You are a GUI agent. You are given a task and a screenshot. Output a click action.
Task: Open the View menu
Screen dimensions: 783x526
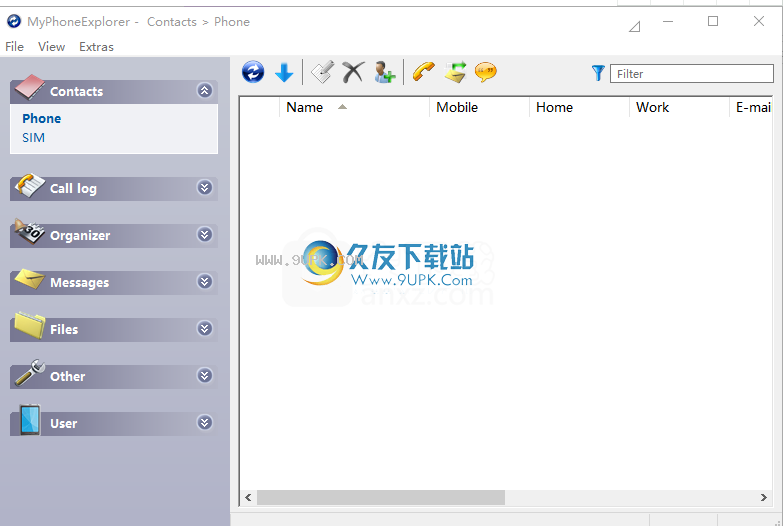click(51, 47)
